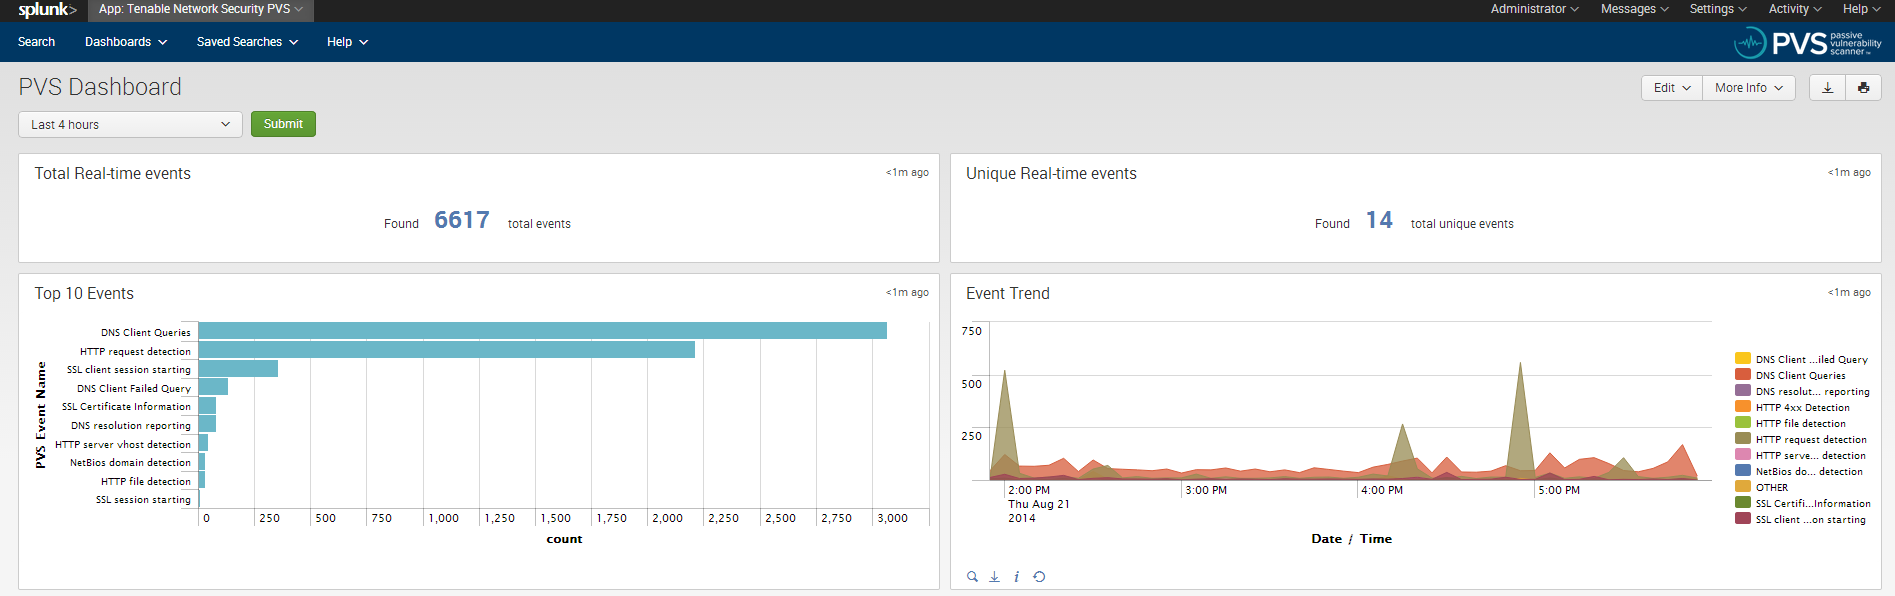Click the DNS resolution reporting bar

[207, 424]
